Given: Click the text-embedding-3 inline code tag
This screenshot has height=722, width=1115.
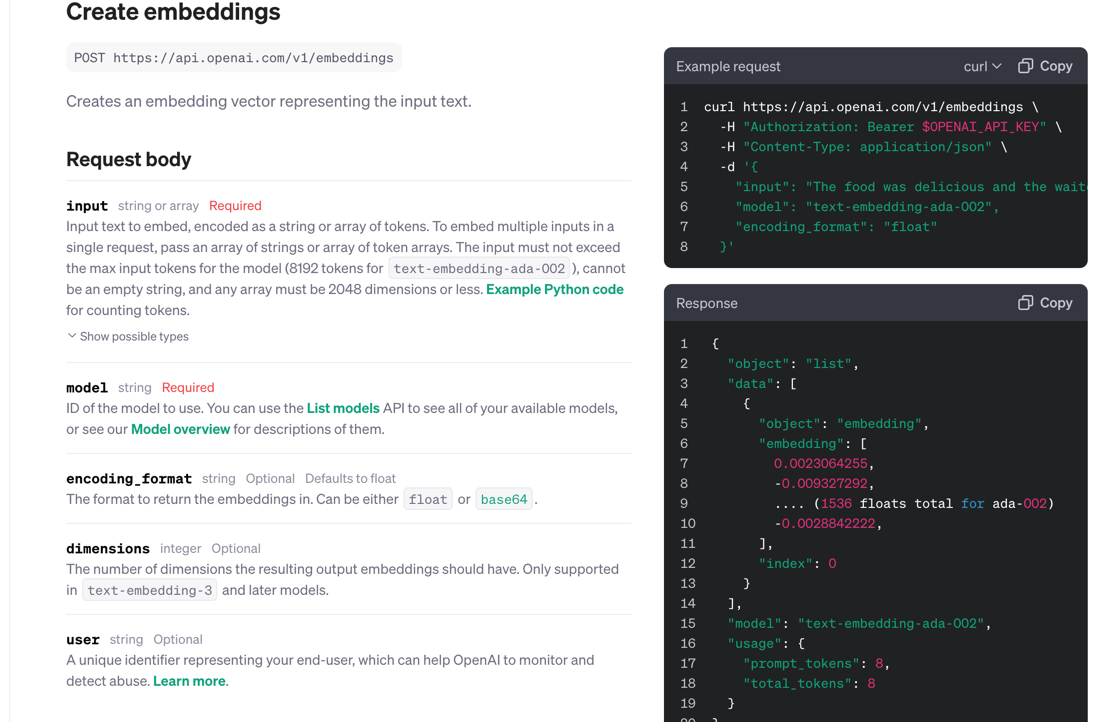Looking at the screenshot, I should point(149,590).
